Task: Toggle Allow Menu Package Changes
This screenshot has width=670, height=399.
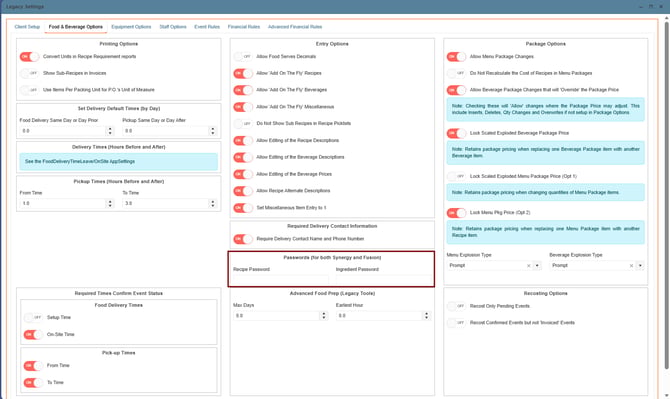Action: (456, 56)
